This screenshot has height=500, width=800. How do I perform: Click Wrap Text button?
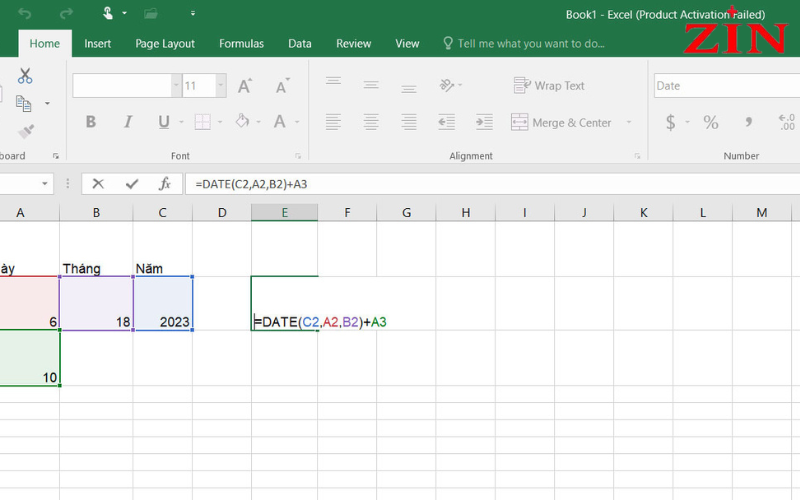click(548, 86)
